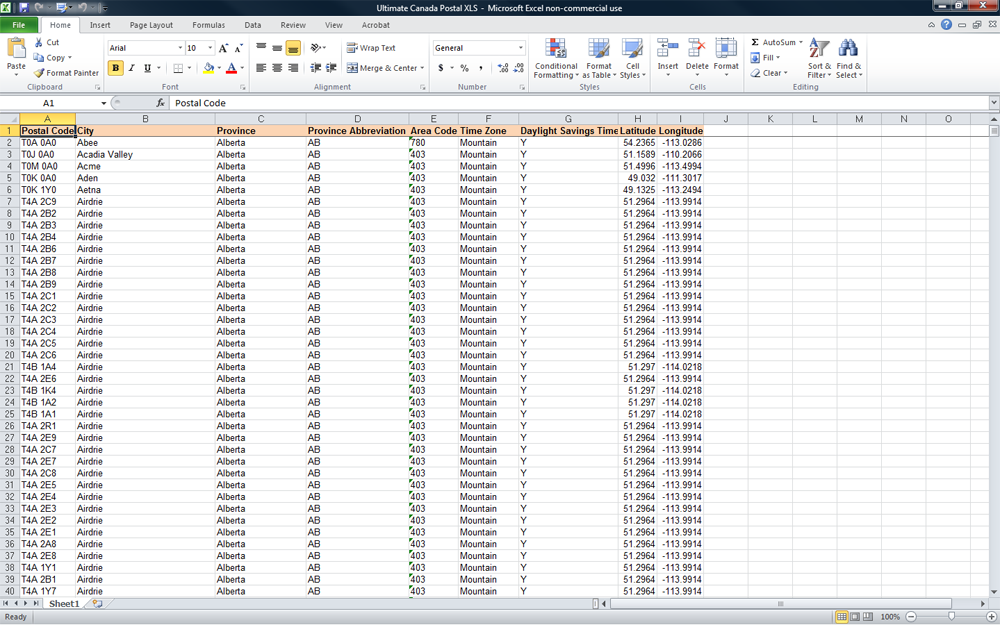Click the Insert Function fx icon
Viewport: 1000px width, 625px height.
(161, 103)
